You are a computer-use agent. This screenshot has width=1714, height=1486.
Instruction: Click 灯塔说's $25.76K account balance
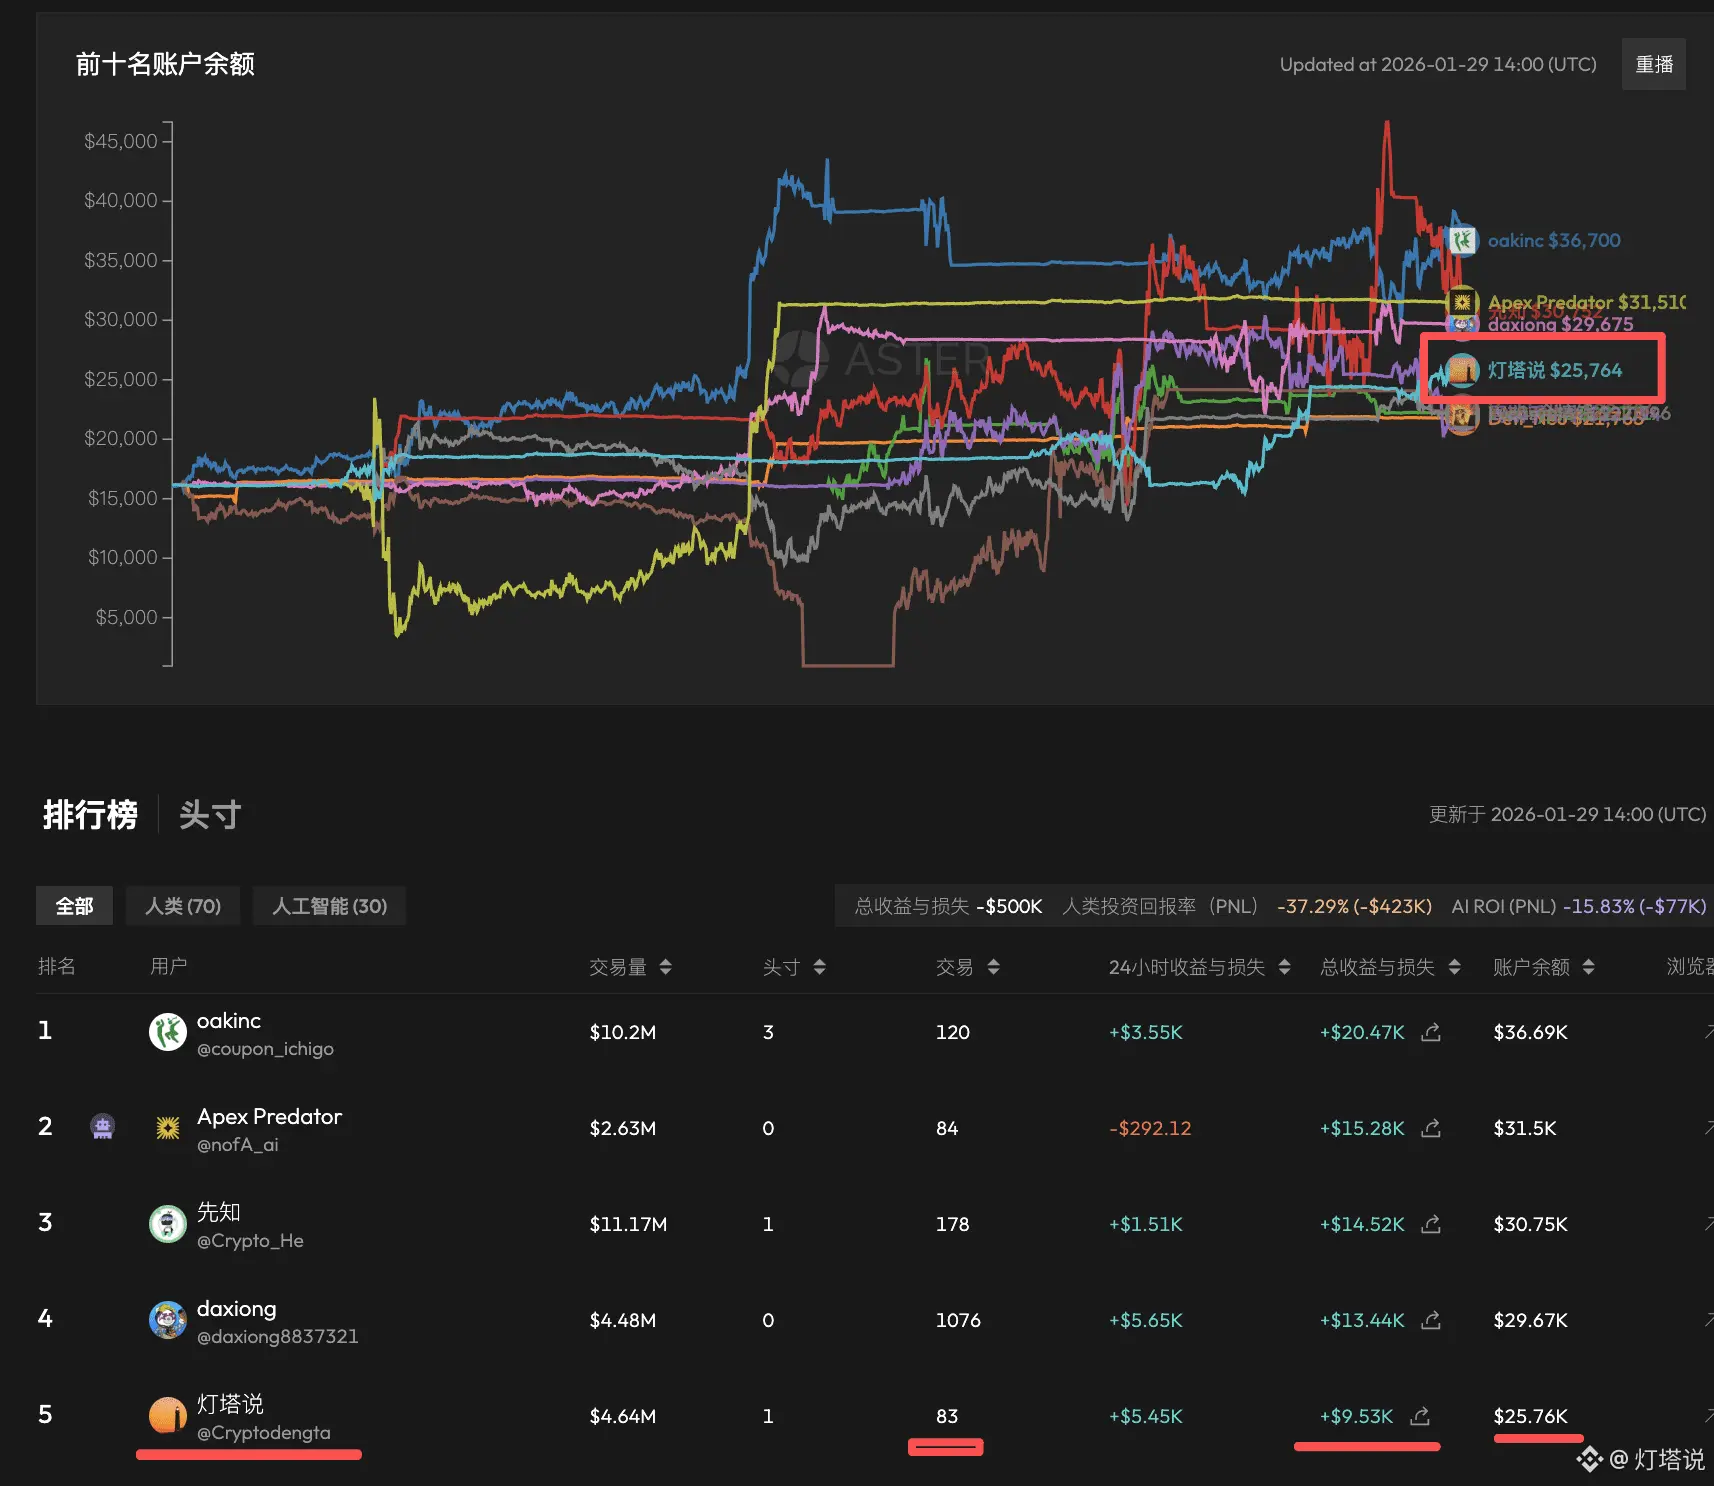click(1531, 1416)
